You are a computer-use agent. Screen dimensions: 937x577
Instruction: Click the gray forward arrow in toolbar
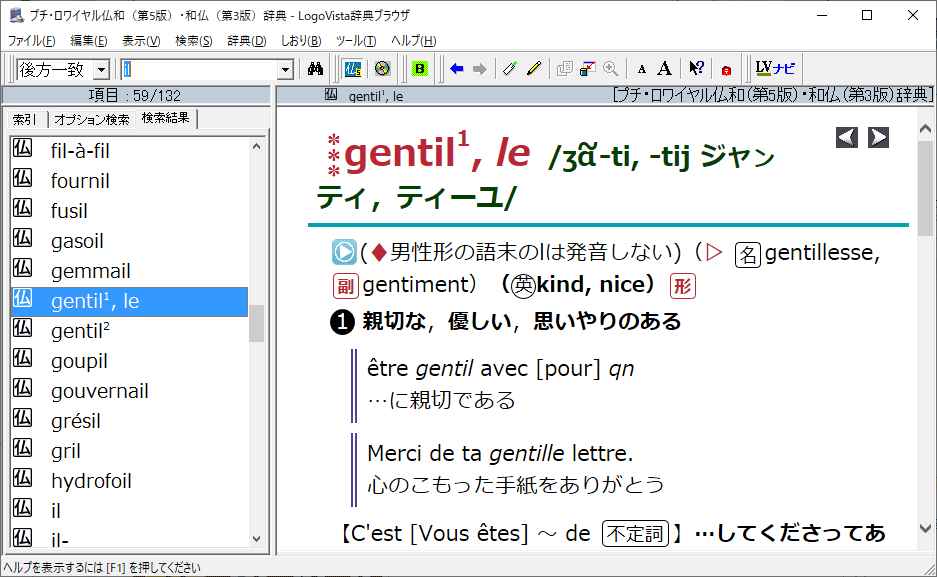480,69
